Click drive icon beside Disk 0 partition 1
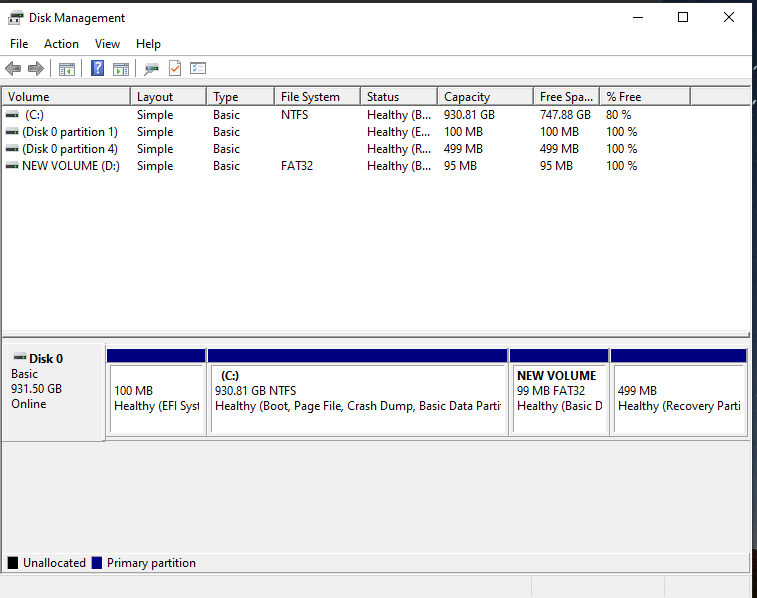 point(12,132)
